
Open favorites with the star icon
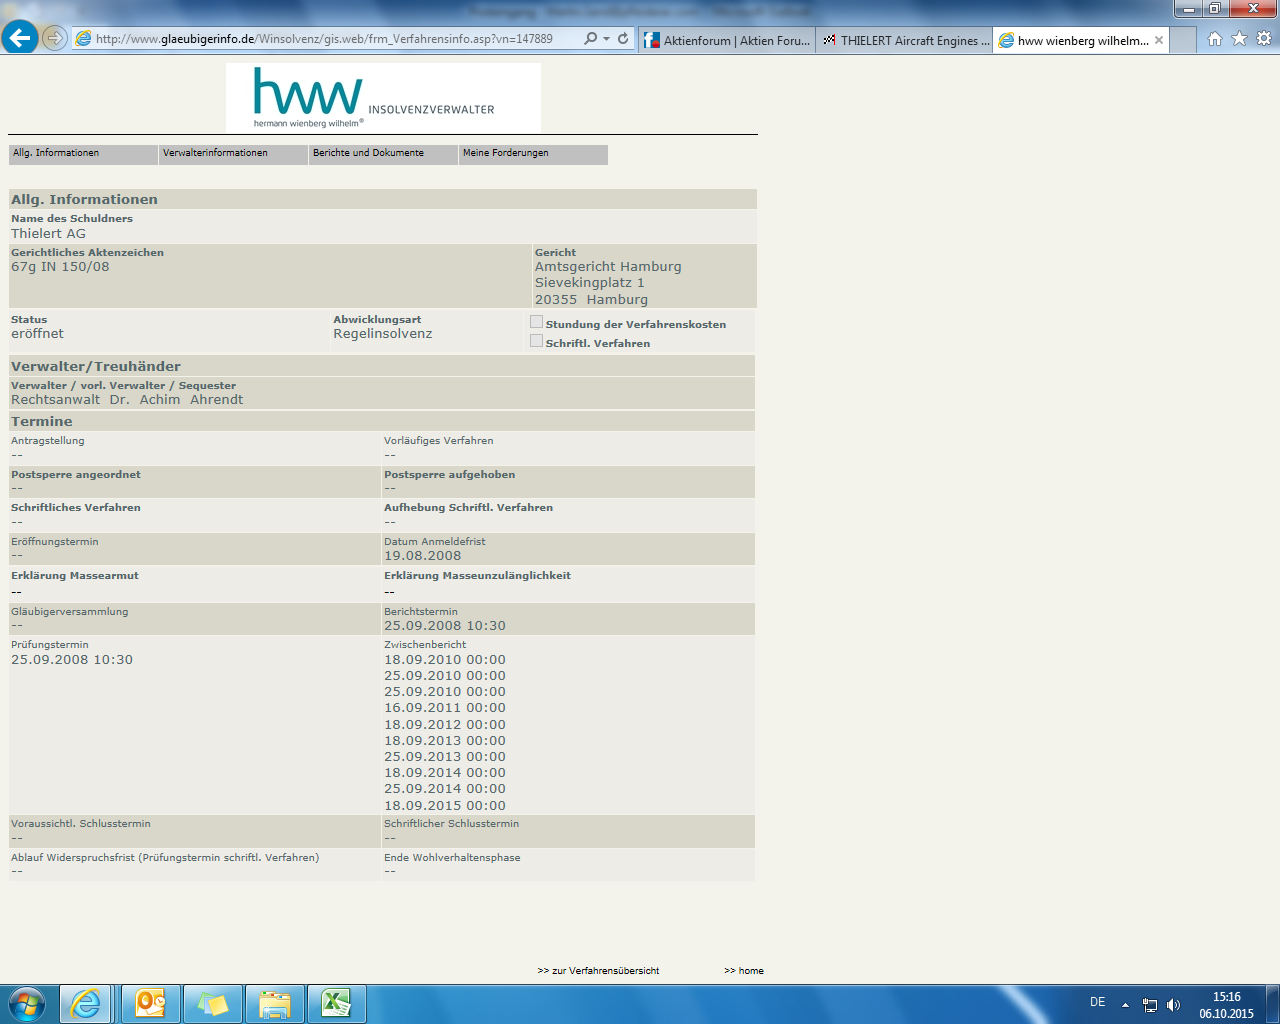point(1239,38)
